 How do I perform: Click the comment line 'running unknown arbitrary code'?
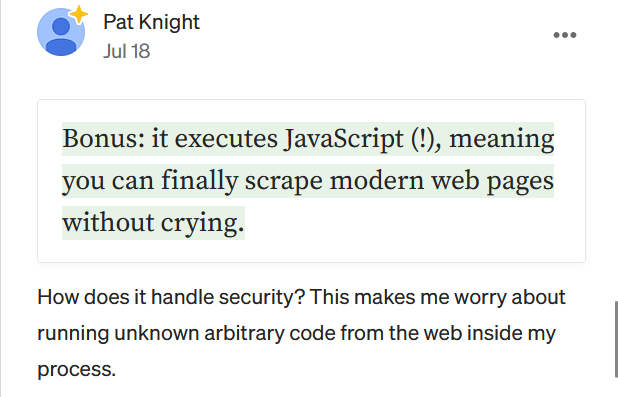(x=188, y=333)
